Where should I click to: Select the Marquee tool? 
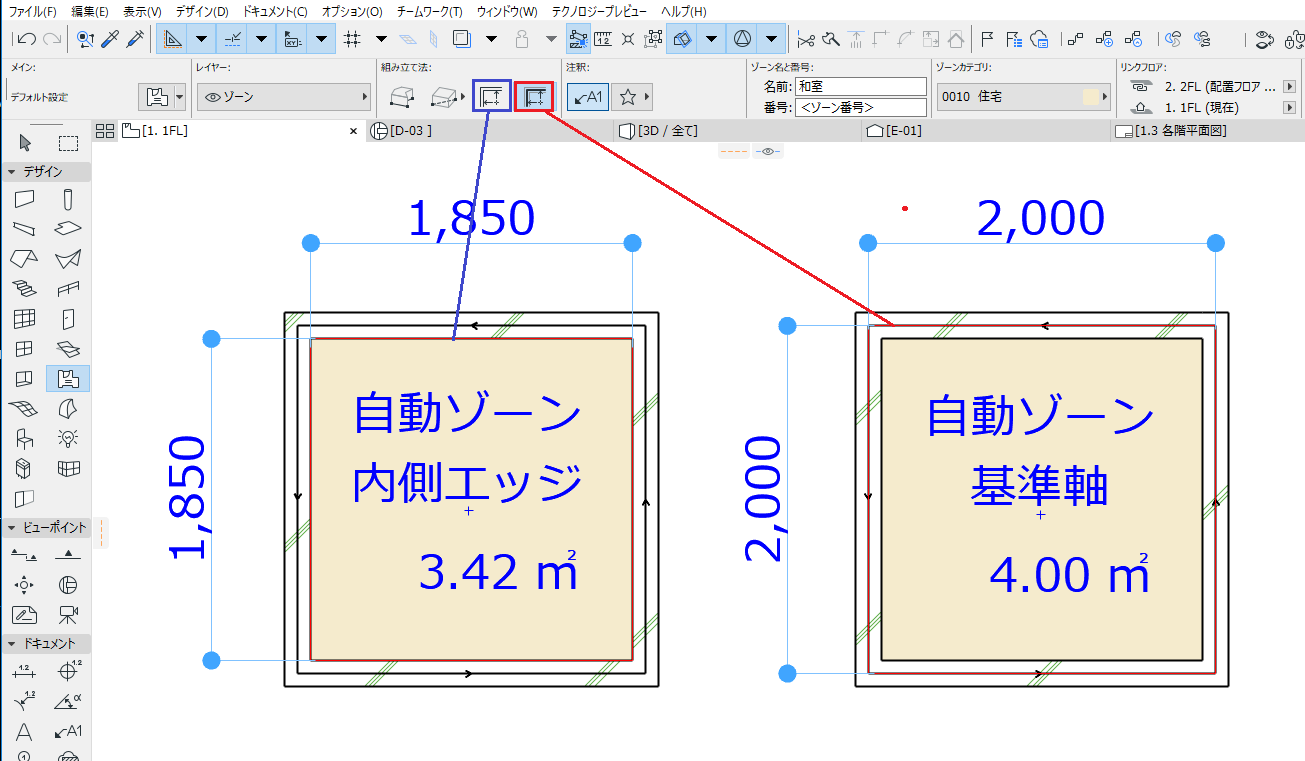pos(68,143)
